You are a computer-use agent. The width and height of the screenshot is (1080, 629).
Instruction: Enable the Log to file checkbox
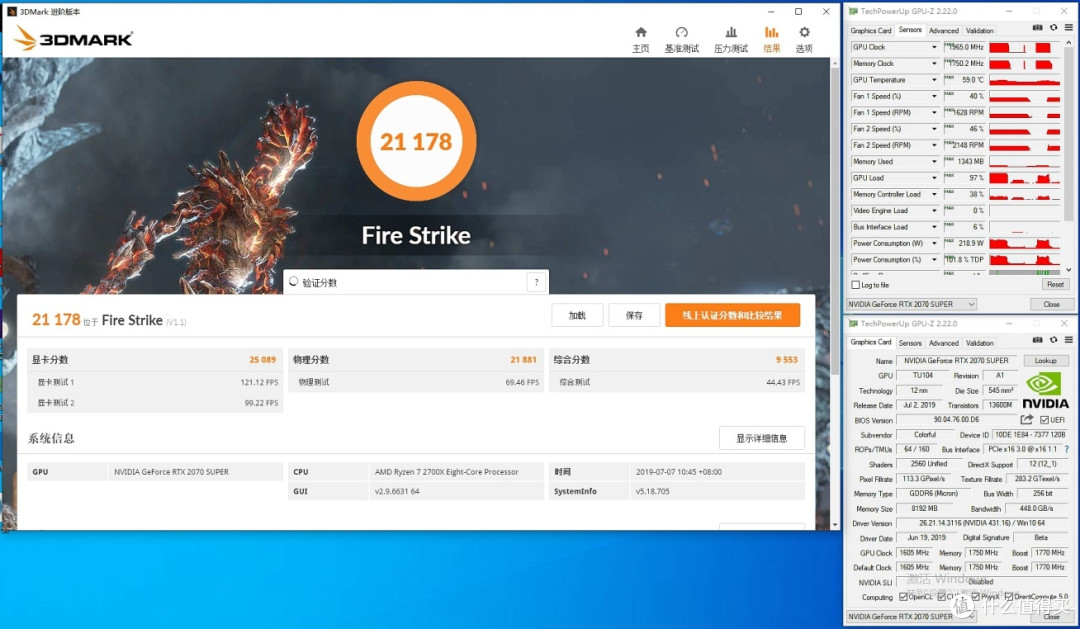pyautogui.click(x=856, y=285)
